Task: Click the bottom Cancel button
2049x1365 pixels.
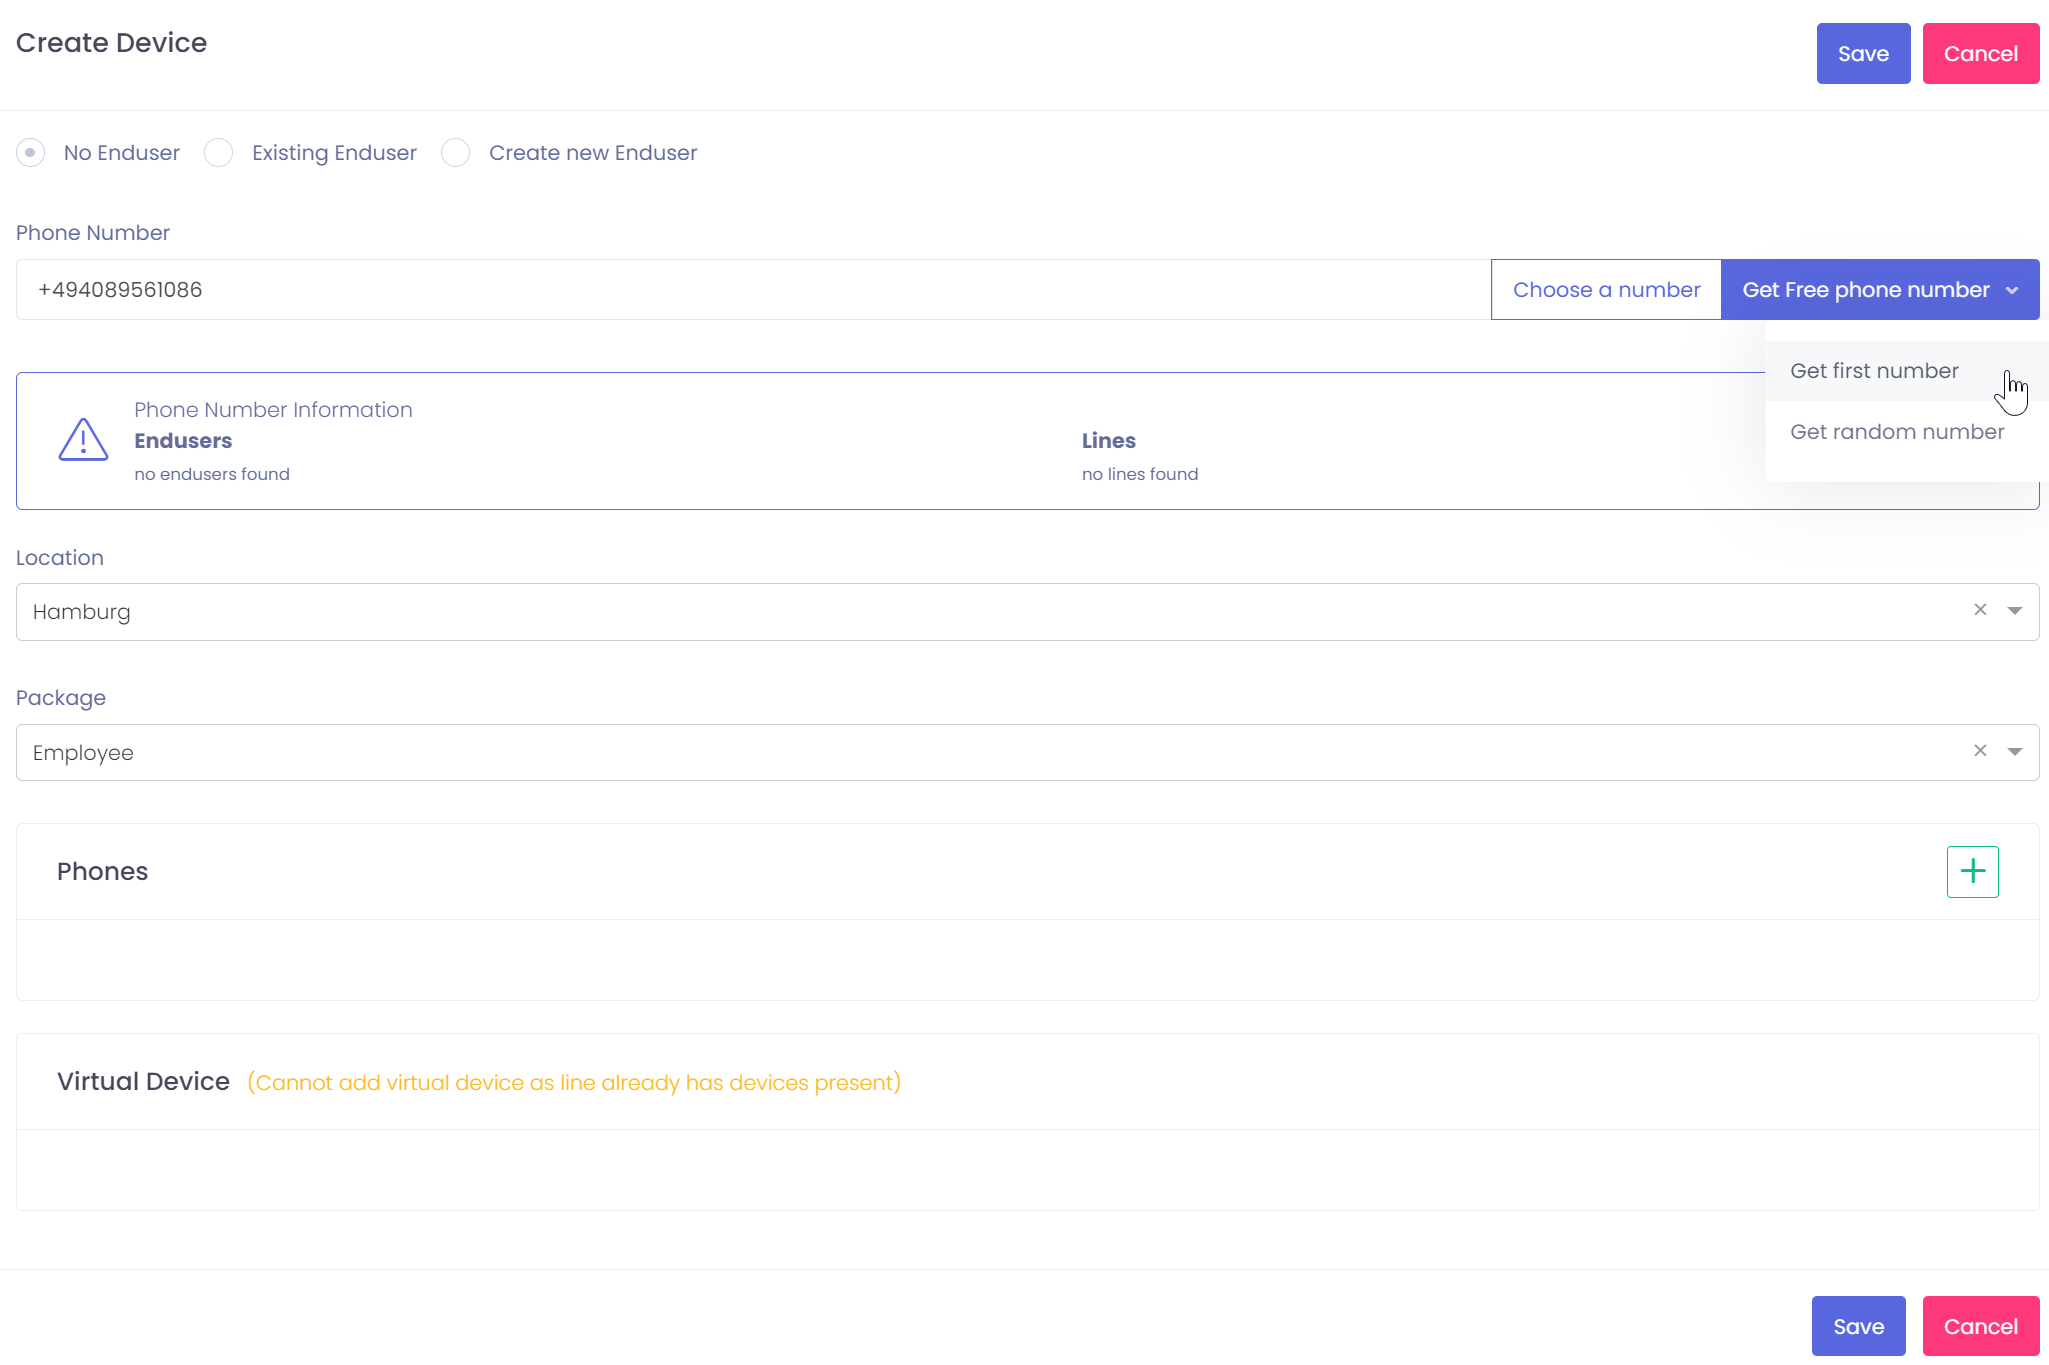Action: pyautogui.click(x=1980, y=1327)
